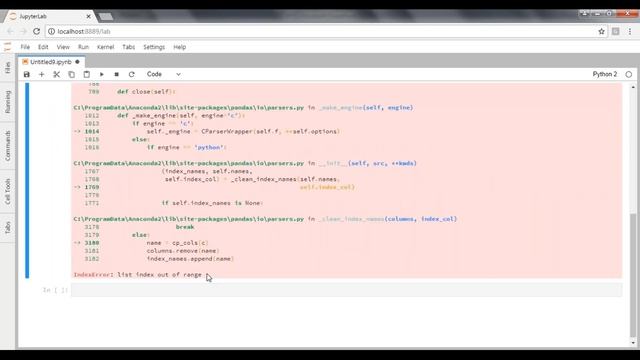The height and width of the screenshot is (360, 640).
Task: Open the Settings menu
Action: (x=154, y=47)
